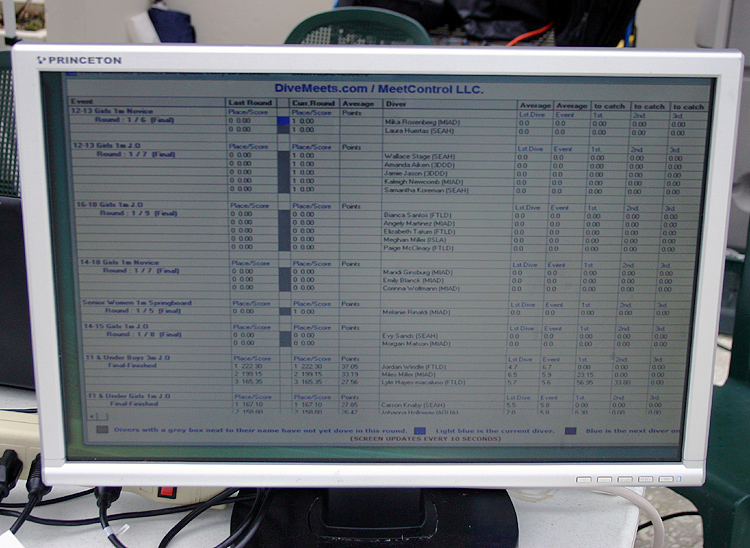This screenshot has width=750, height=548.
Task: Select the 11 & Under Girls 1m J.O event
Action: pyautogui.click(x=129, y=396)
